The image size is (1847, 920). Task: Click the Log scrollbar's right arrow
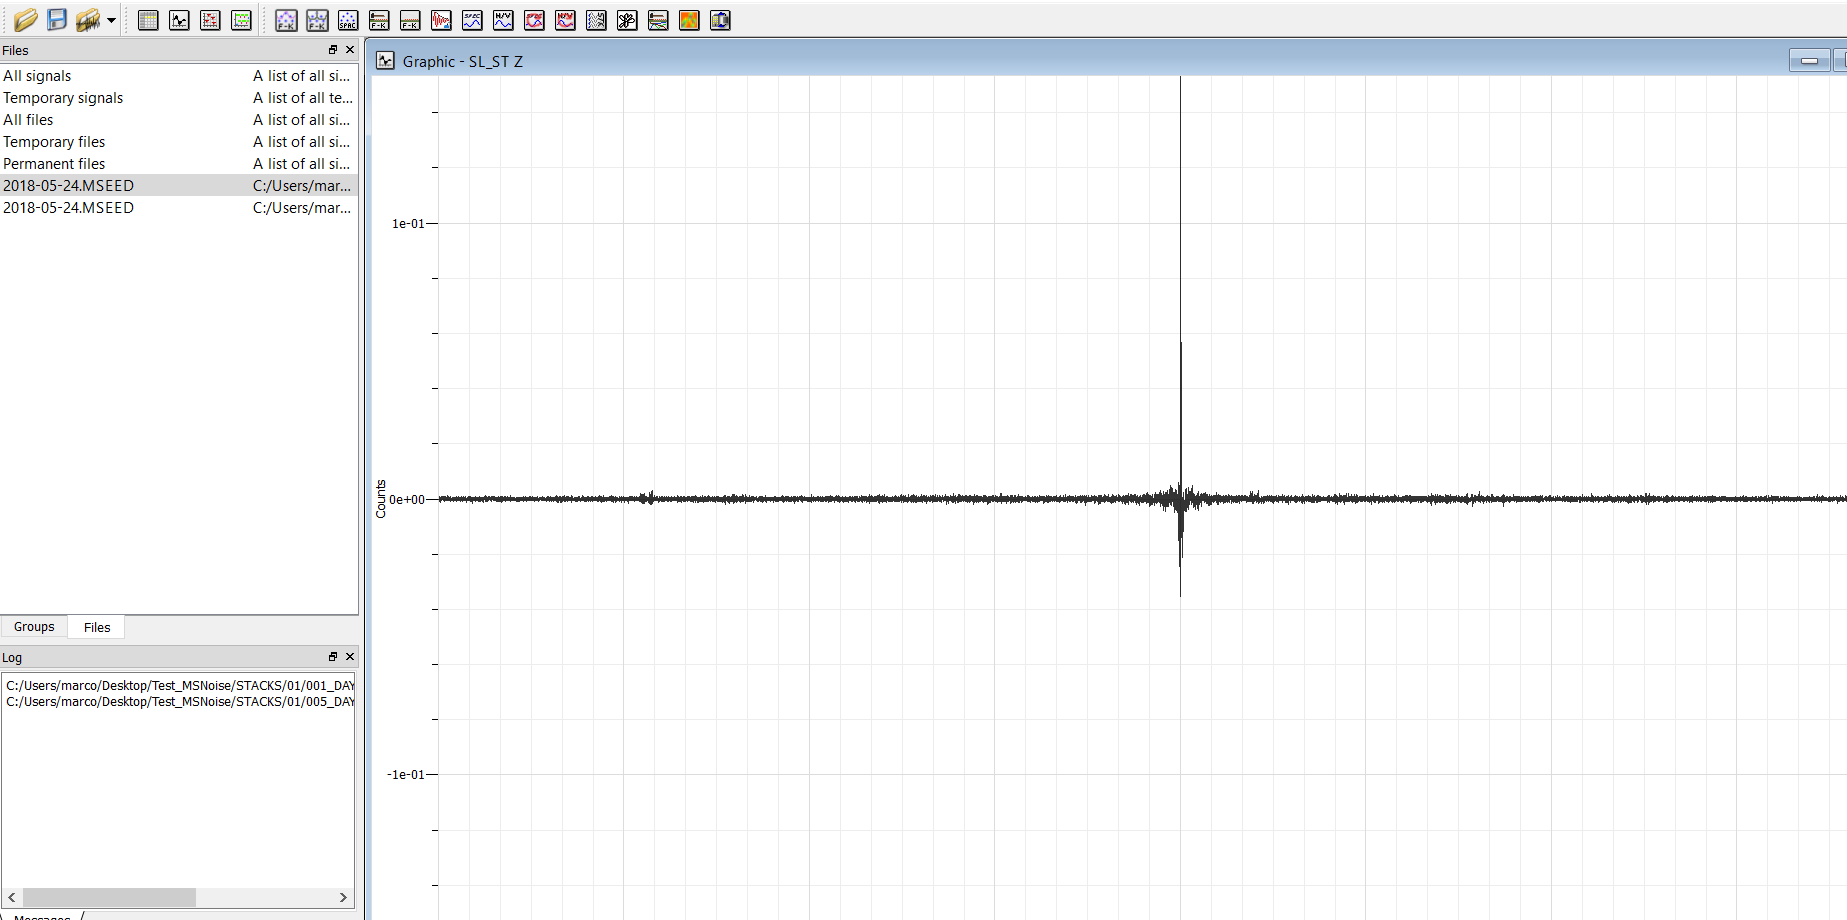tap(343, 897)
